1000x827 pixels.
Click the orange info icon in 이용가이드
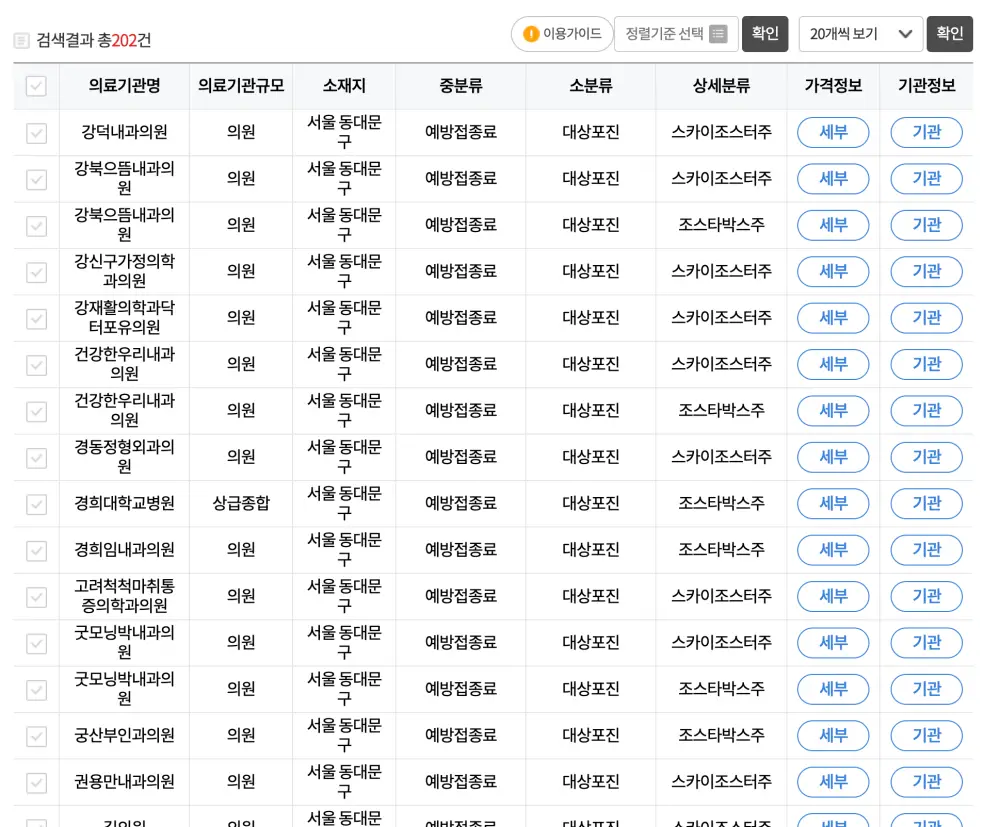point(531,34)
